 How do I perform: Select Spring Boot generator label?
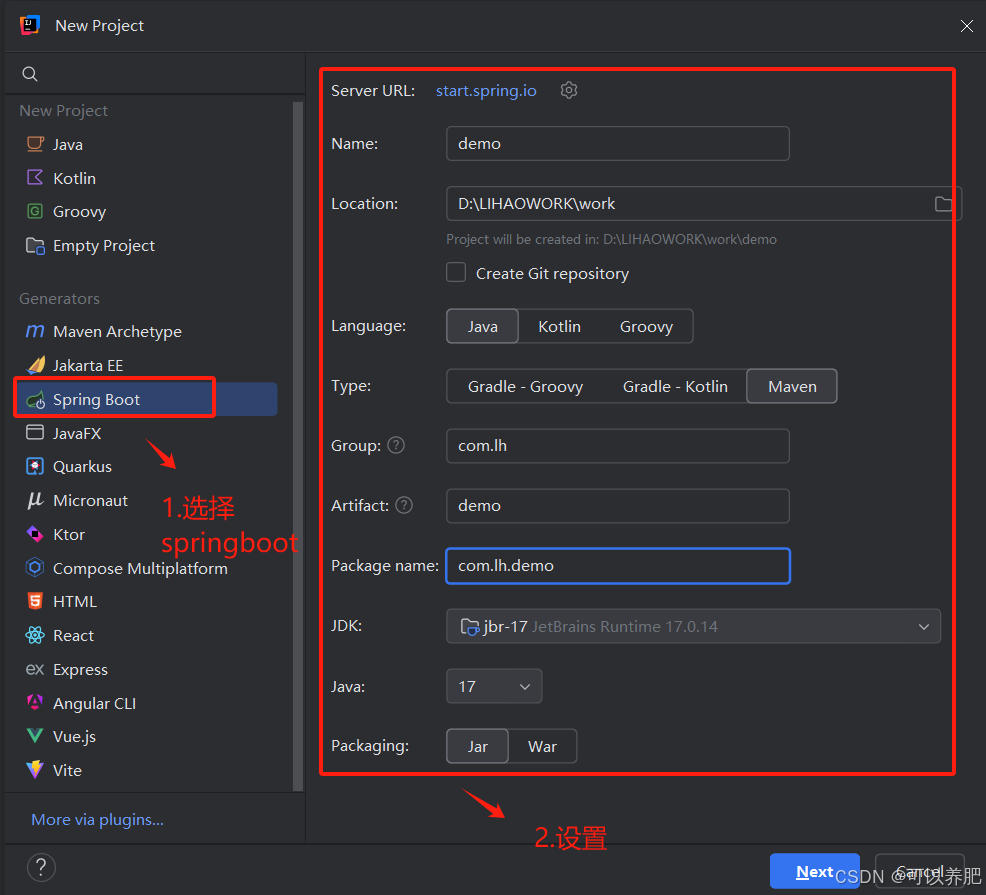(x=96, y=399)
